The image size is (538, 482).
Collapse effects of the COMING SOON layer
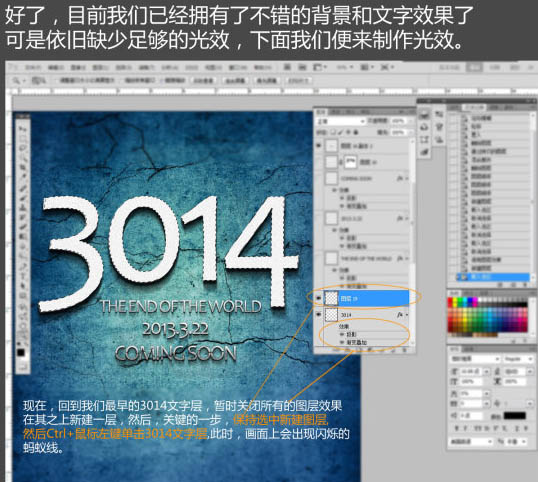coord(407,178)
